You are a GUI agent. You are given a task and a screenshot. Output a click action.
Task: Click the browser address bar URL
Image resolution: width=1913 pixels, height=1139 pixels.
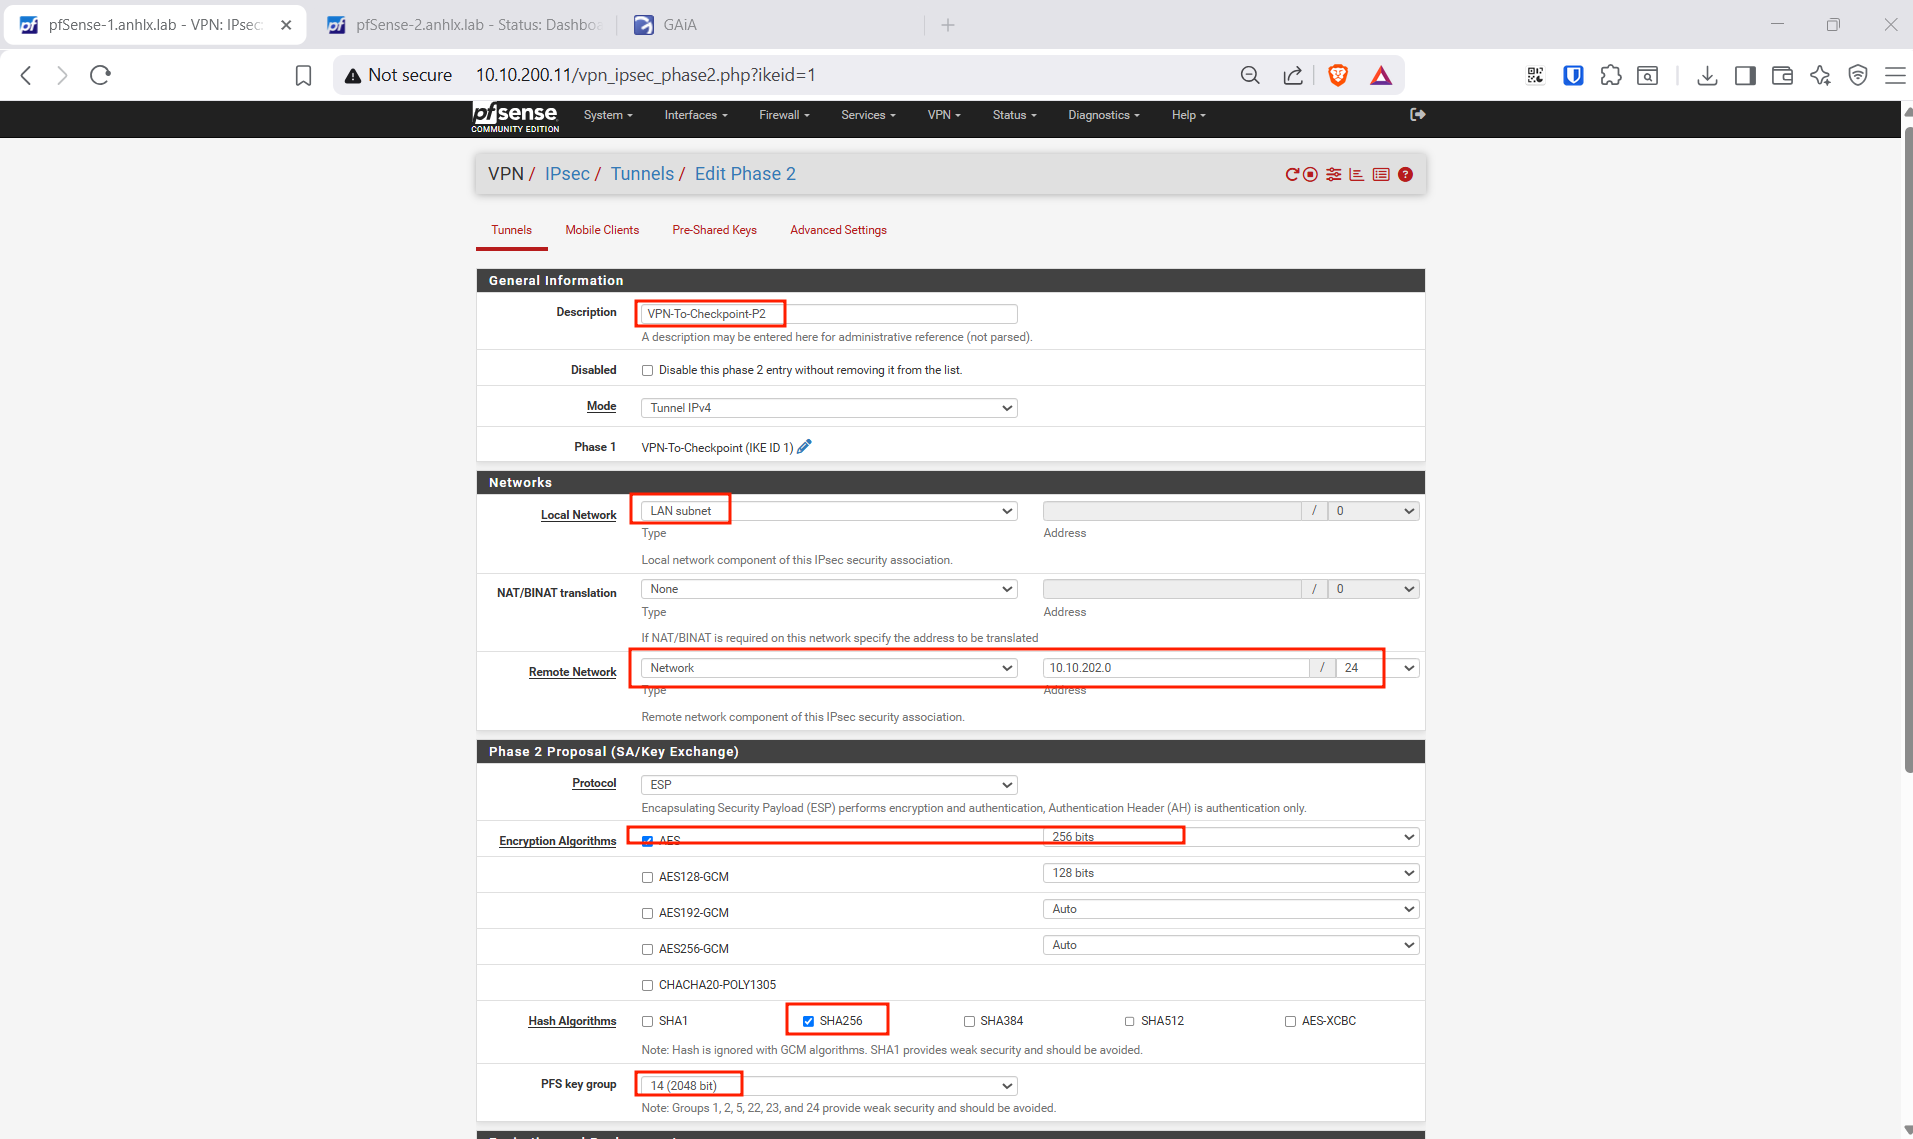click(646, 75)
